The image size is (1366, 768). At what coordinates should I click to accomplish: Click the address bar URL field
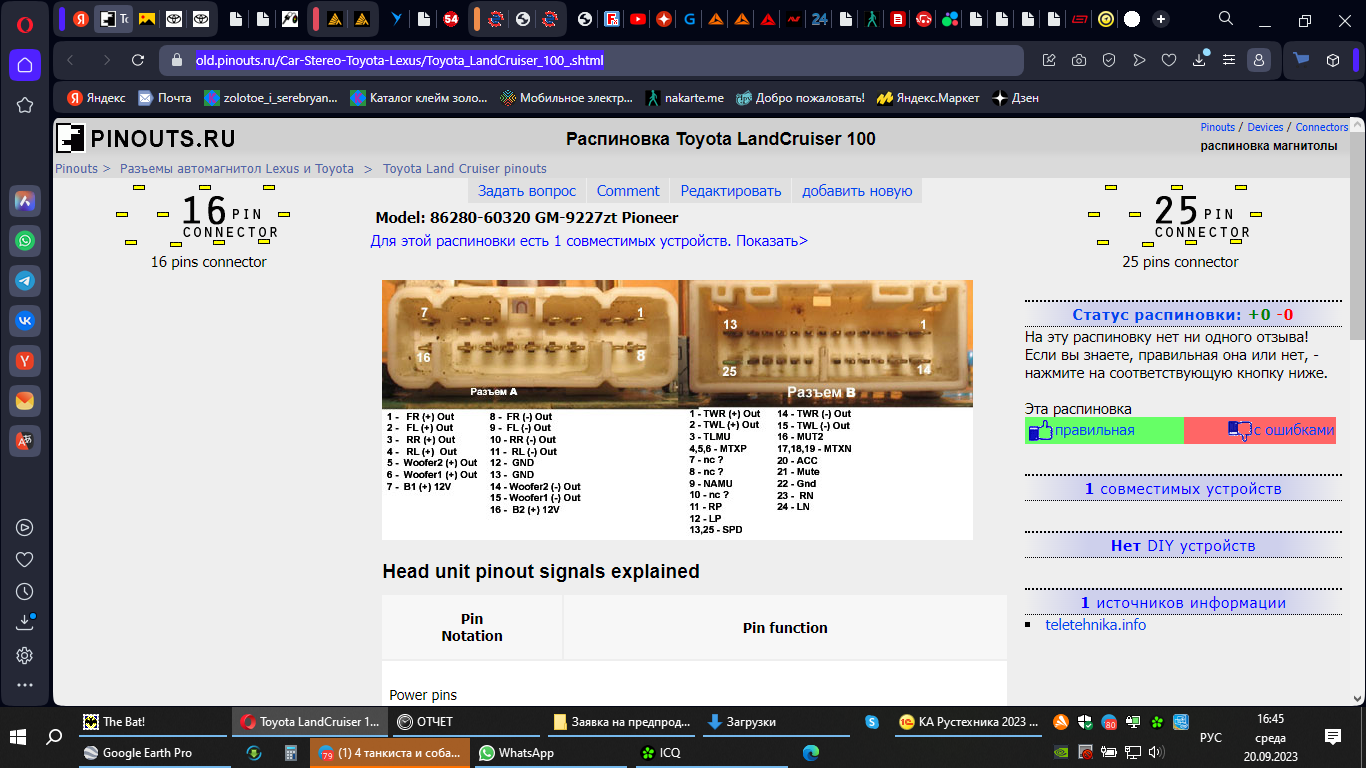coord(590,60)
